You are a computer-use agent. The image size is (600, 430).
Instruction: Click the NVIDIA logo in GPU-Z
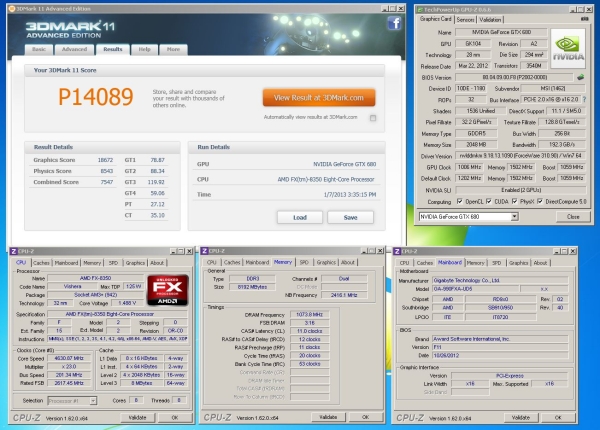(568, 49)
